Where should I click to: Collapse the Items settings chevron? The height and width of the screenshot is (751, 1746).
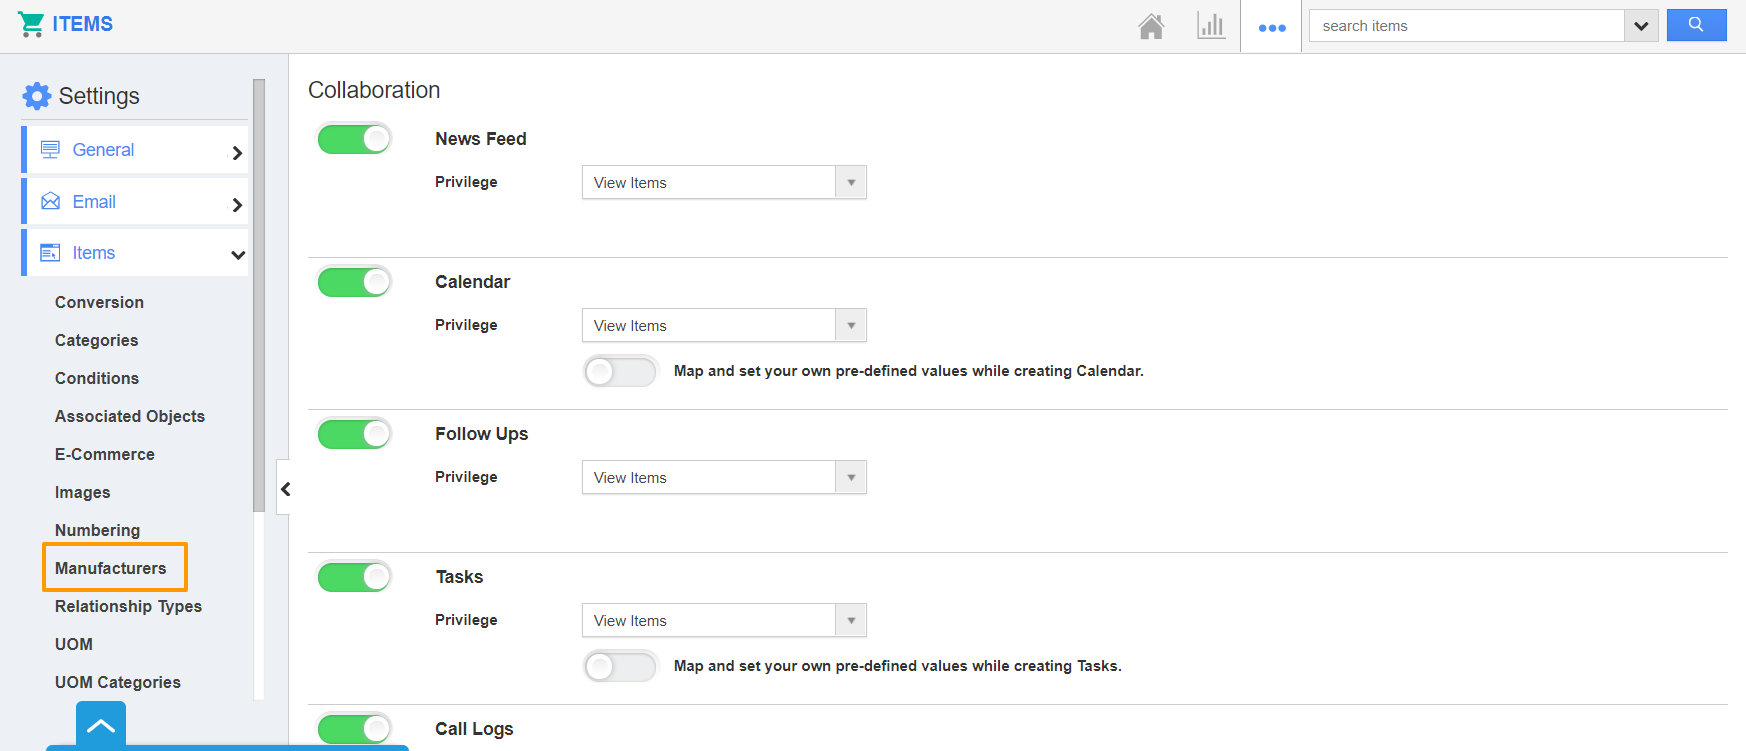click(x=238, y=255)
